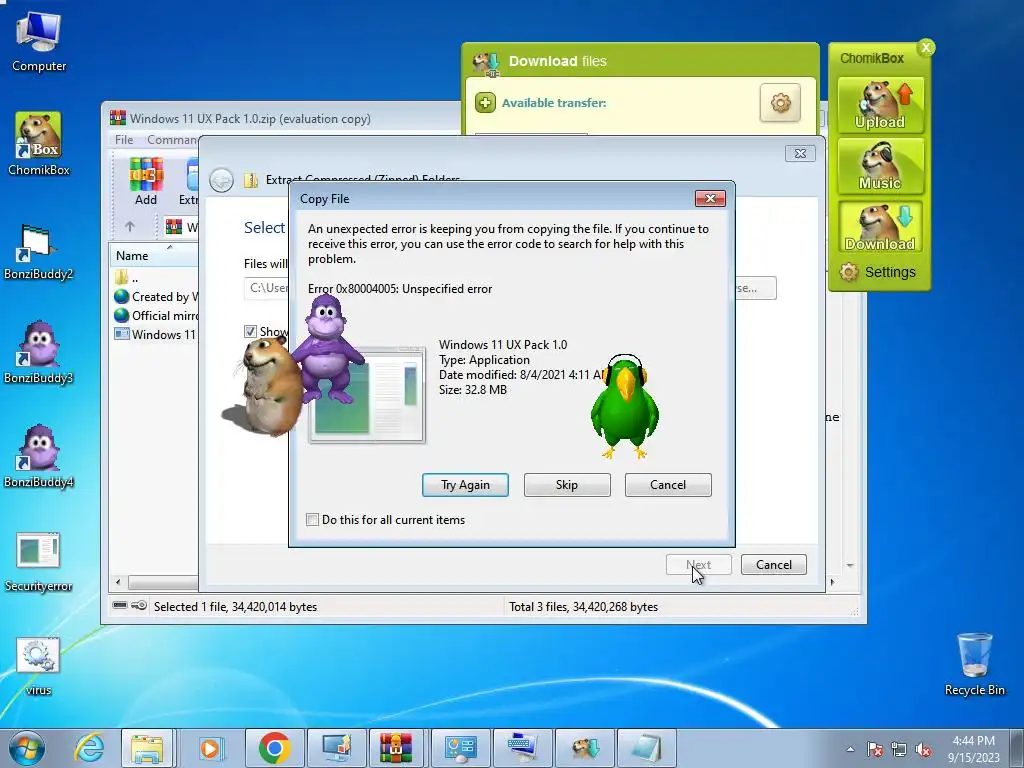
Task: Click the green parrot character
Action: (x=625, y=406)
